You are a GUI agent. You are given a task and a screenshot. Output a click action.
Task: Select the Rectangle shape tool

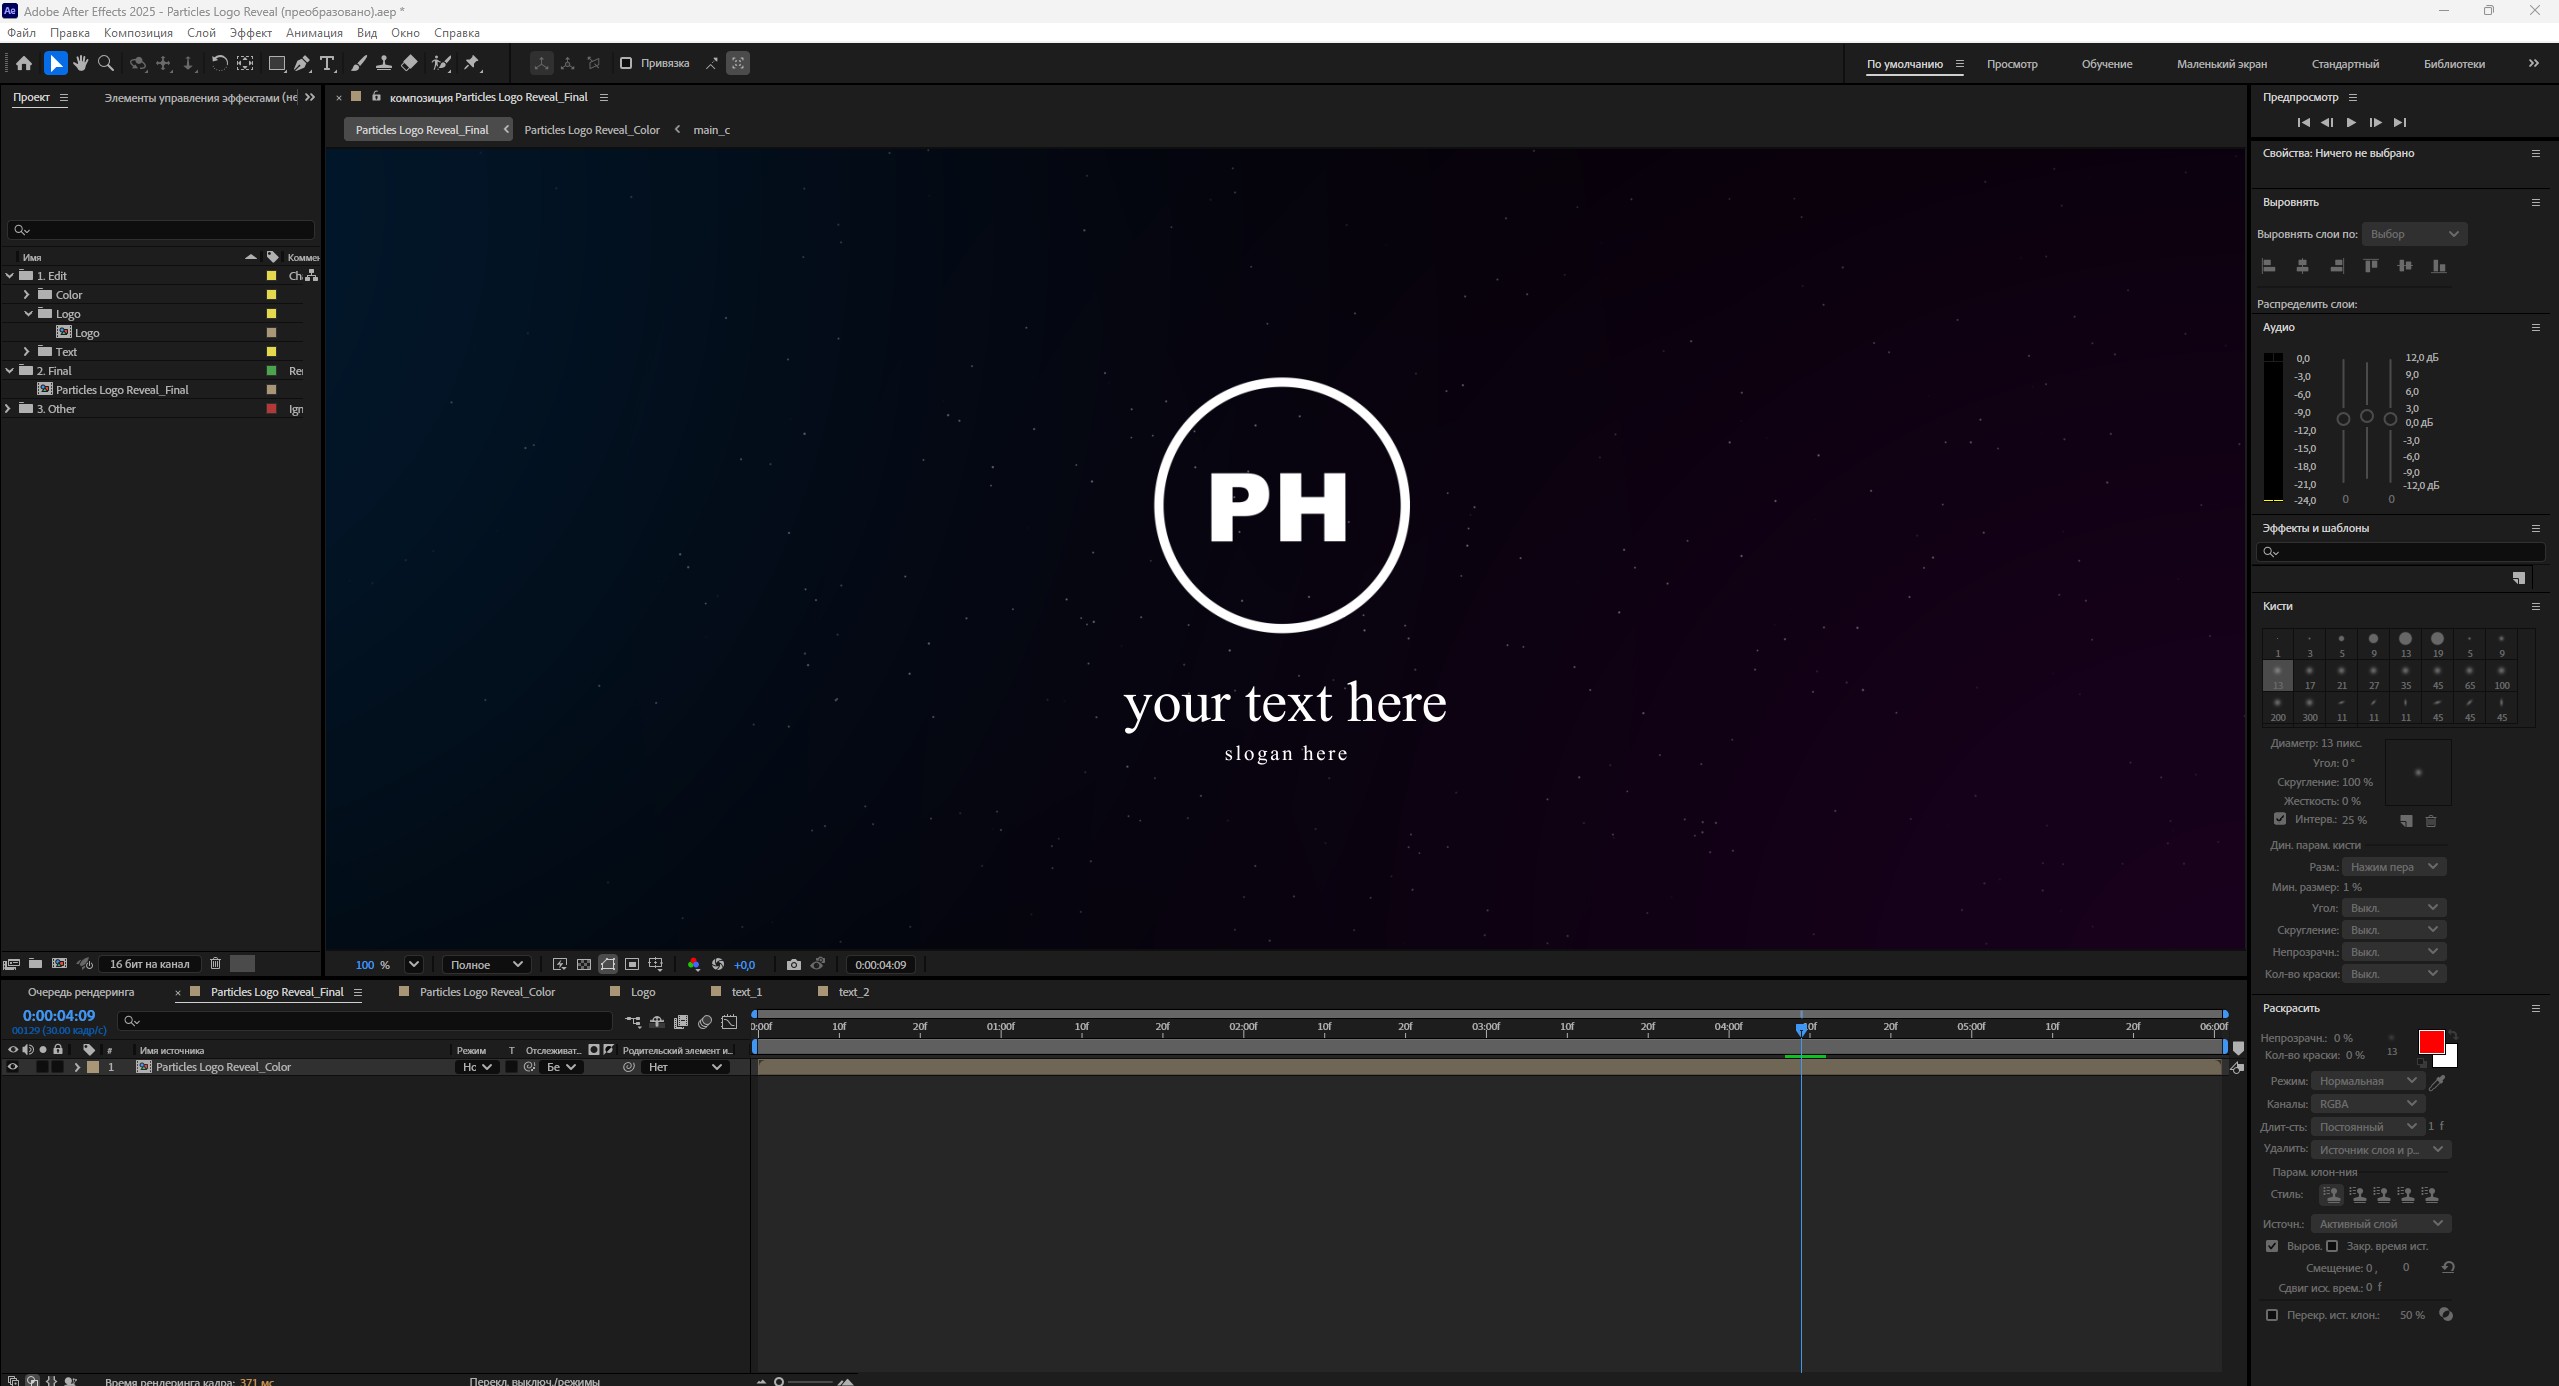pyautogui.click(x=277, y=63)
